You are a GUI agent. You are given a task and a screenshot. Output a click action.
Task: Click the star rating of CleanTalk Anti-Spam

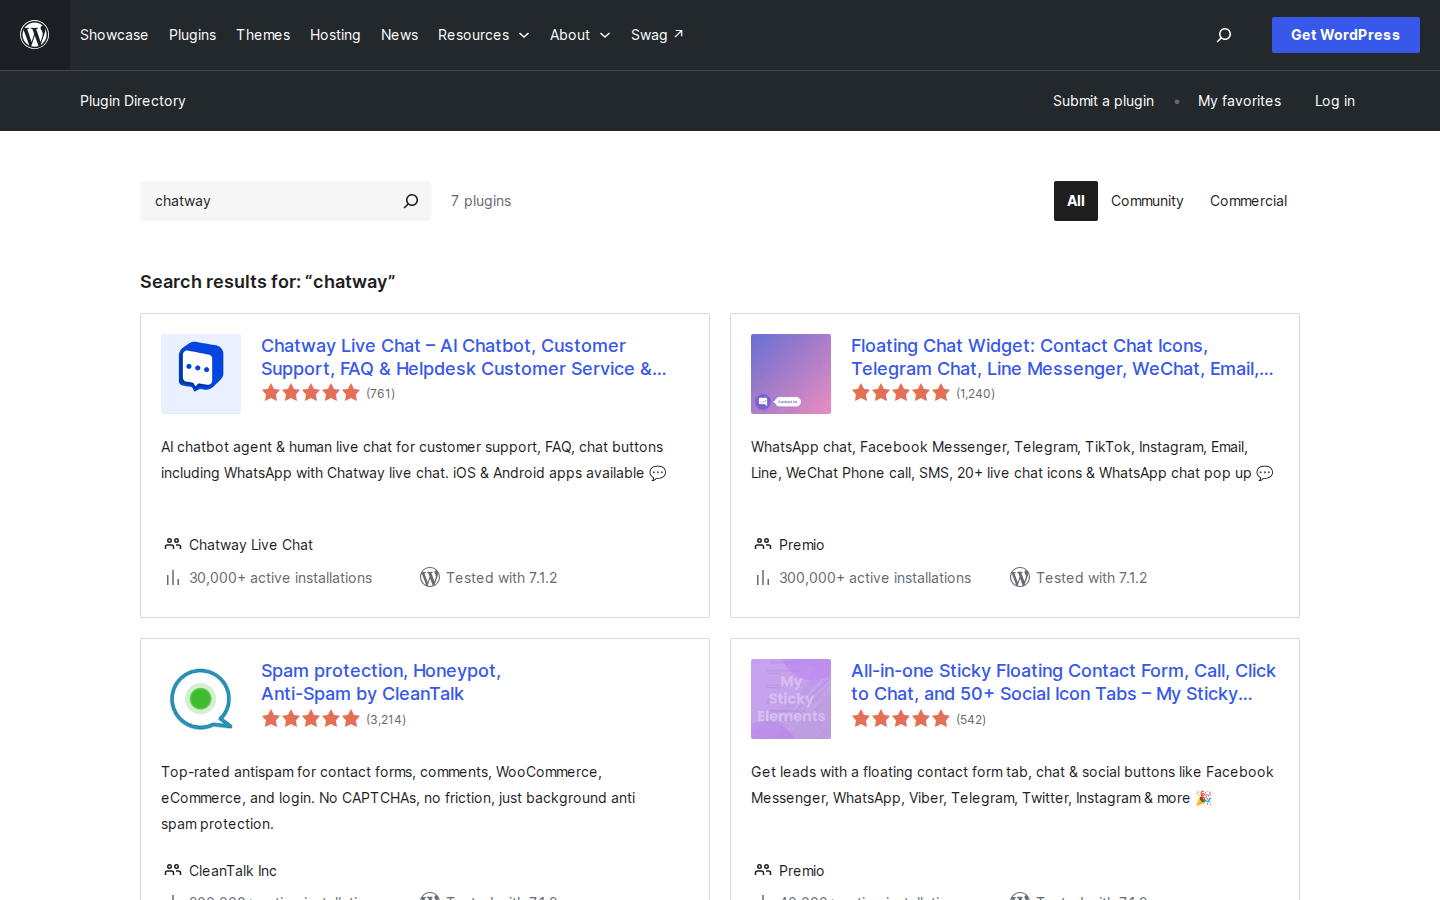pyautogui.click(x=311, y=719)
